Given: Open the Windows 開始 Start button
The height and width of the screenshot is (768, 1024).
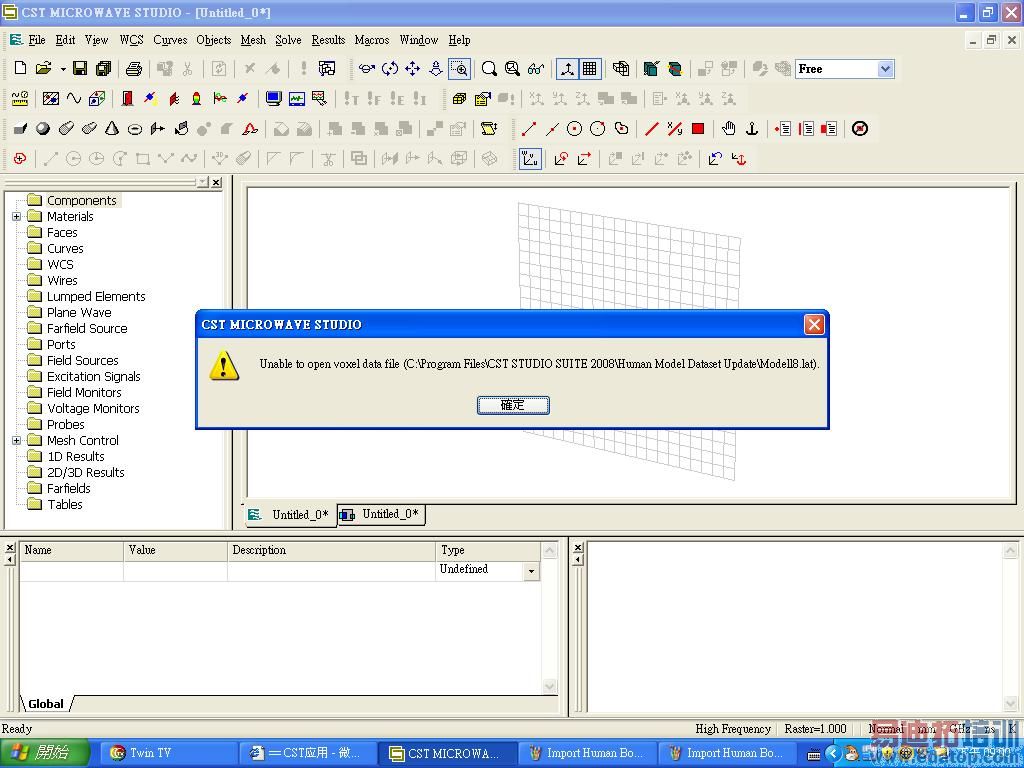Looking at the screenshot, I should pyautogui.click(x=43, y=753).
